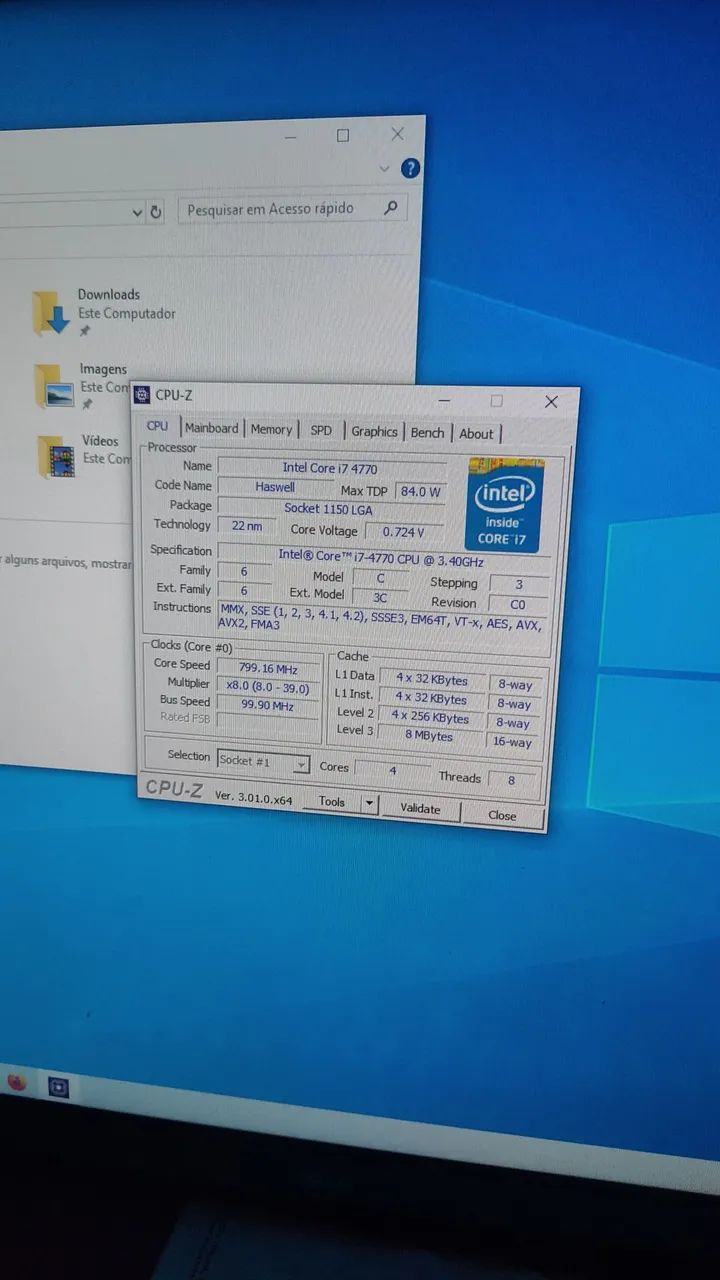The image size is (720, 1280).
Task: Close the File Explorer window
Action: 397,133
